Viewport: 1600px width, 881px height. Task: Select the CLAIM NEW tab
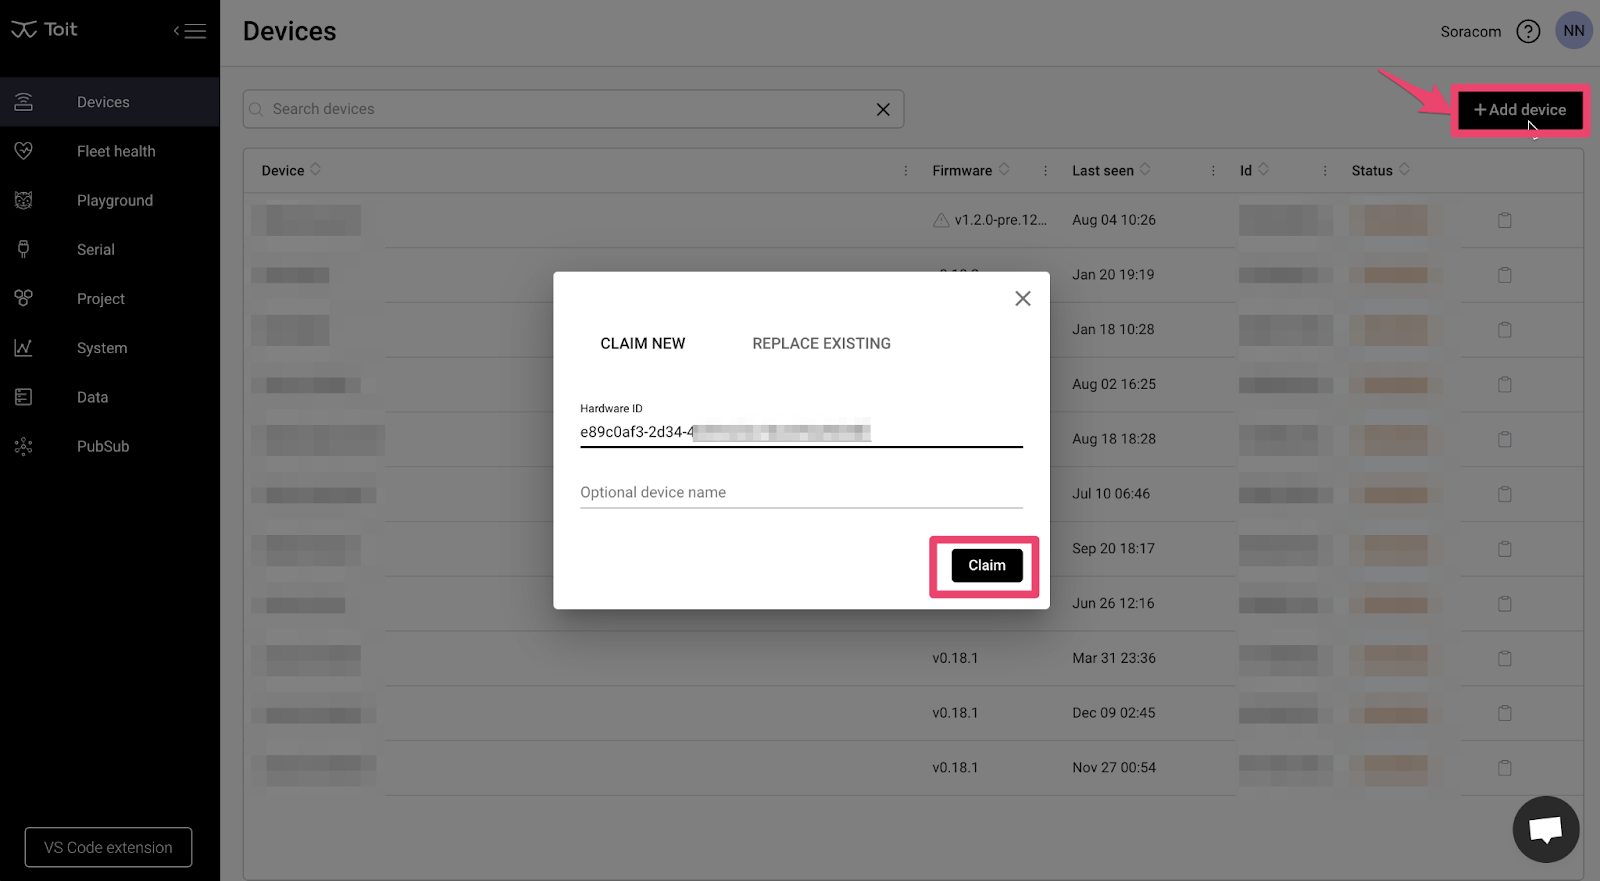pyautogui.click(x=642, y=343)
